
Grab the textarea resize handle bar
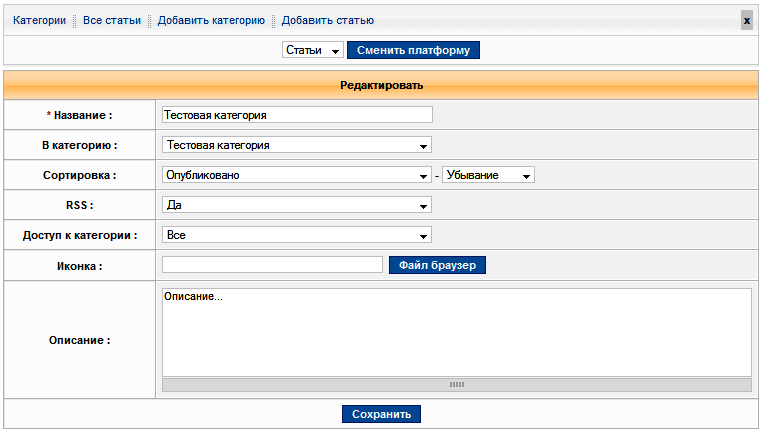tap(456, 384)
